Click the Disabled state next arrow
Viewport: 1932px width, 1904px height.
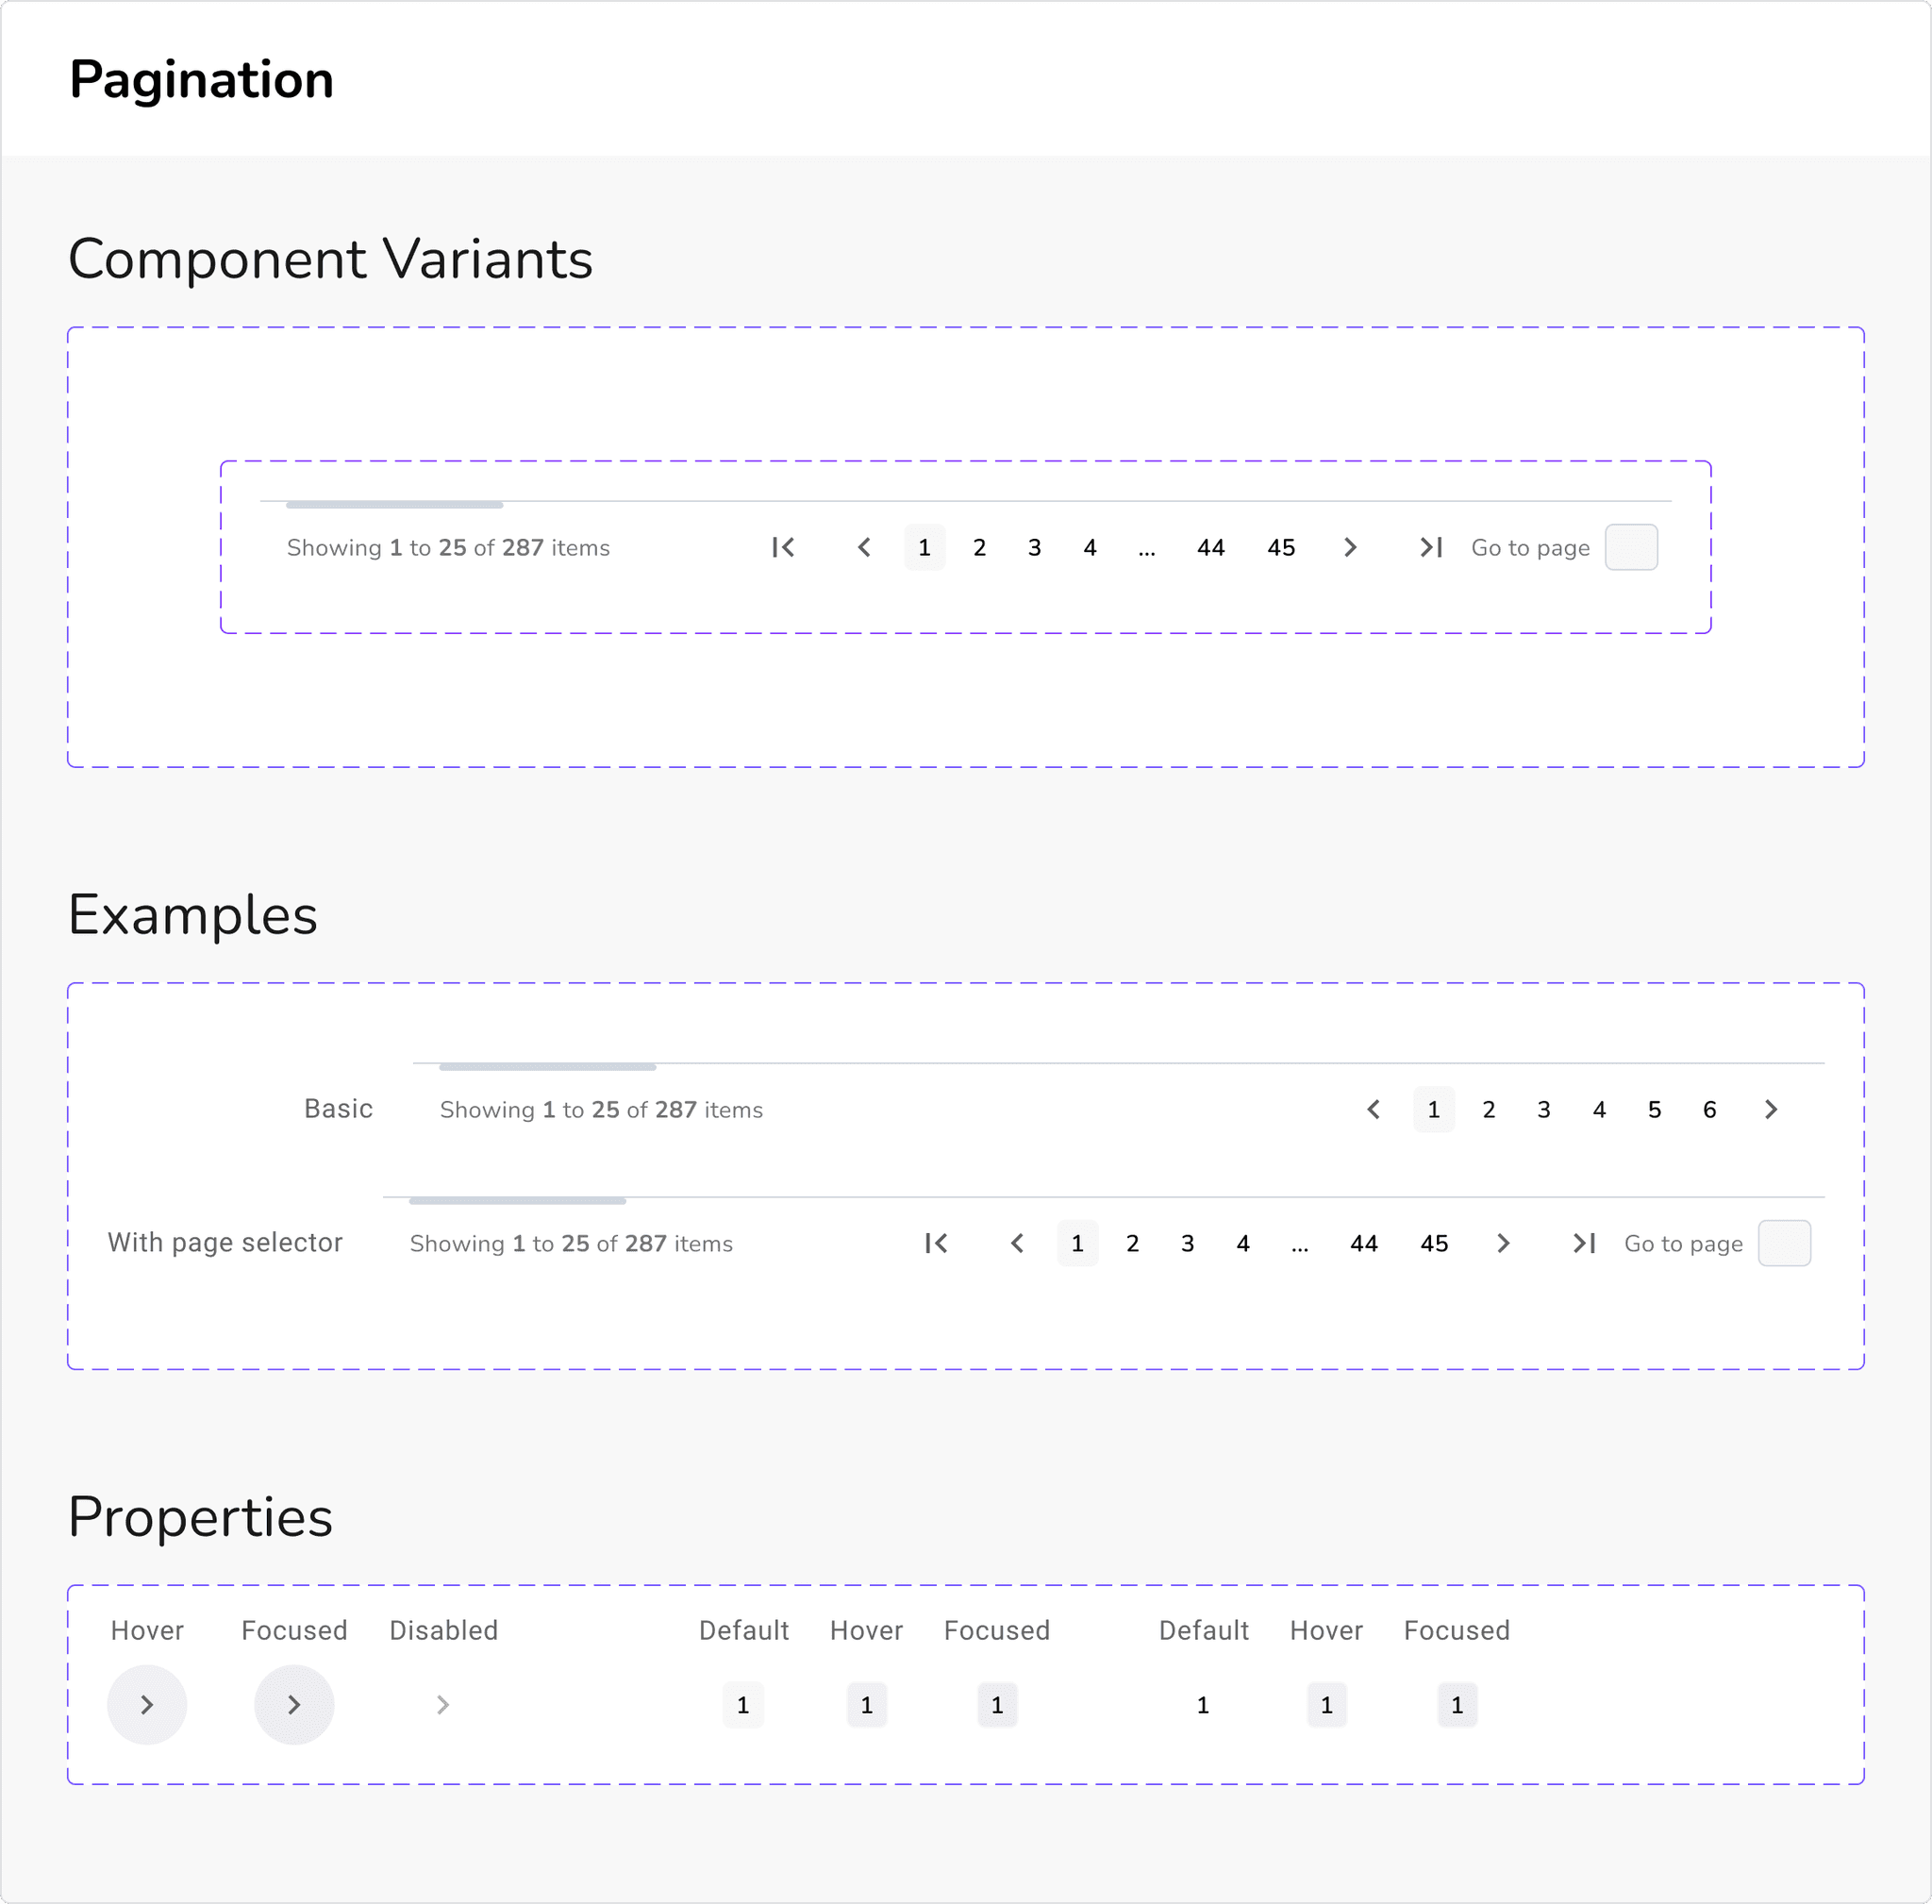point(443,1705)
